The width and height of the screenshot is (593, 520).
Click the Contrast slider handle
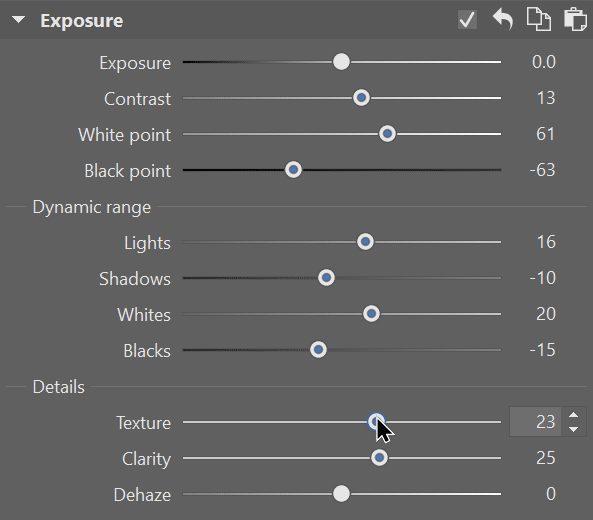361,98
